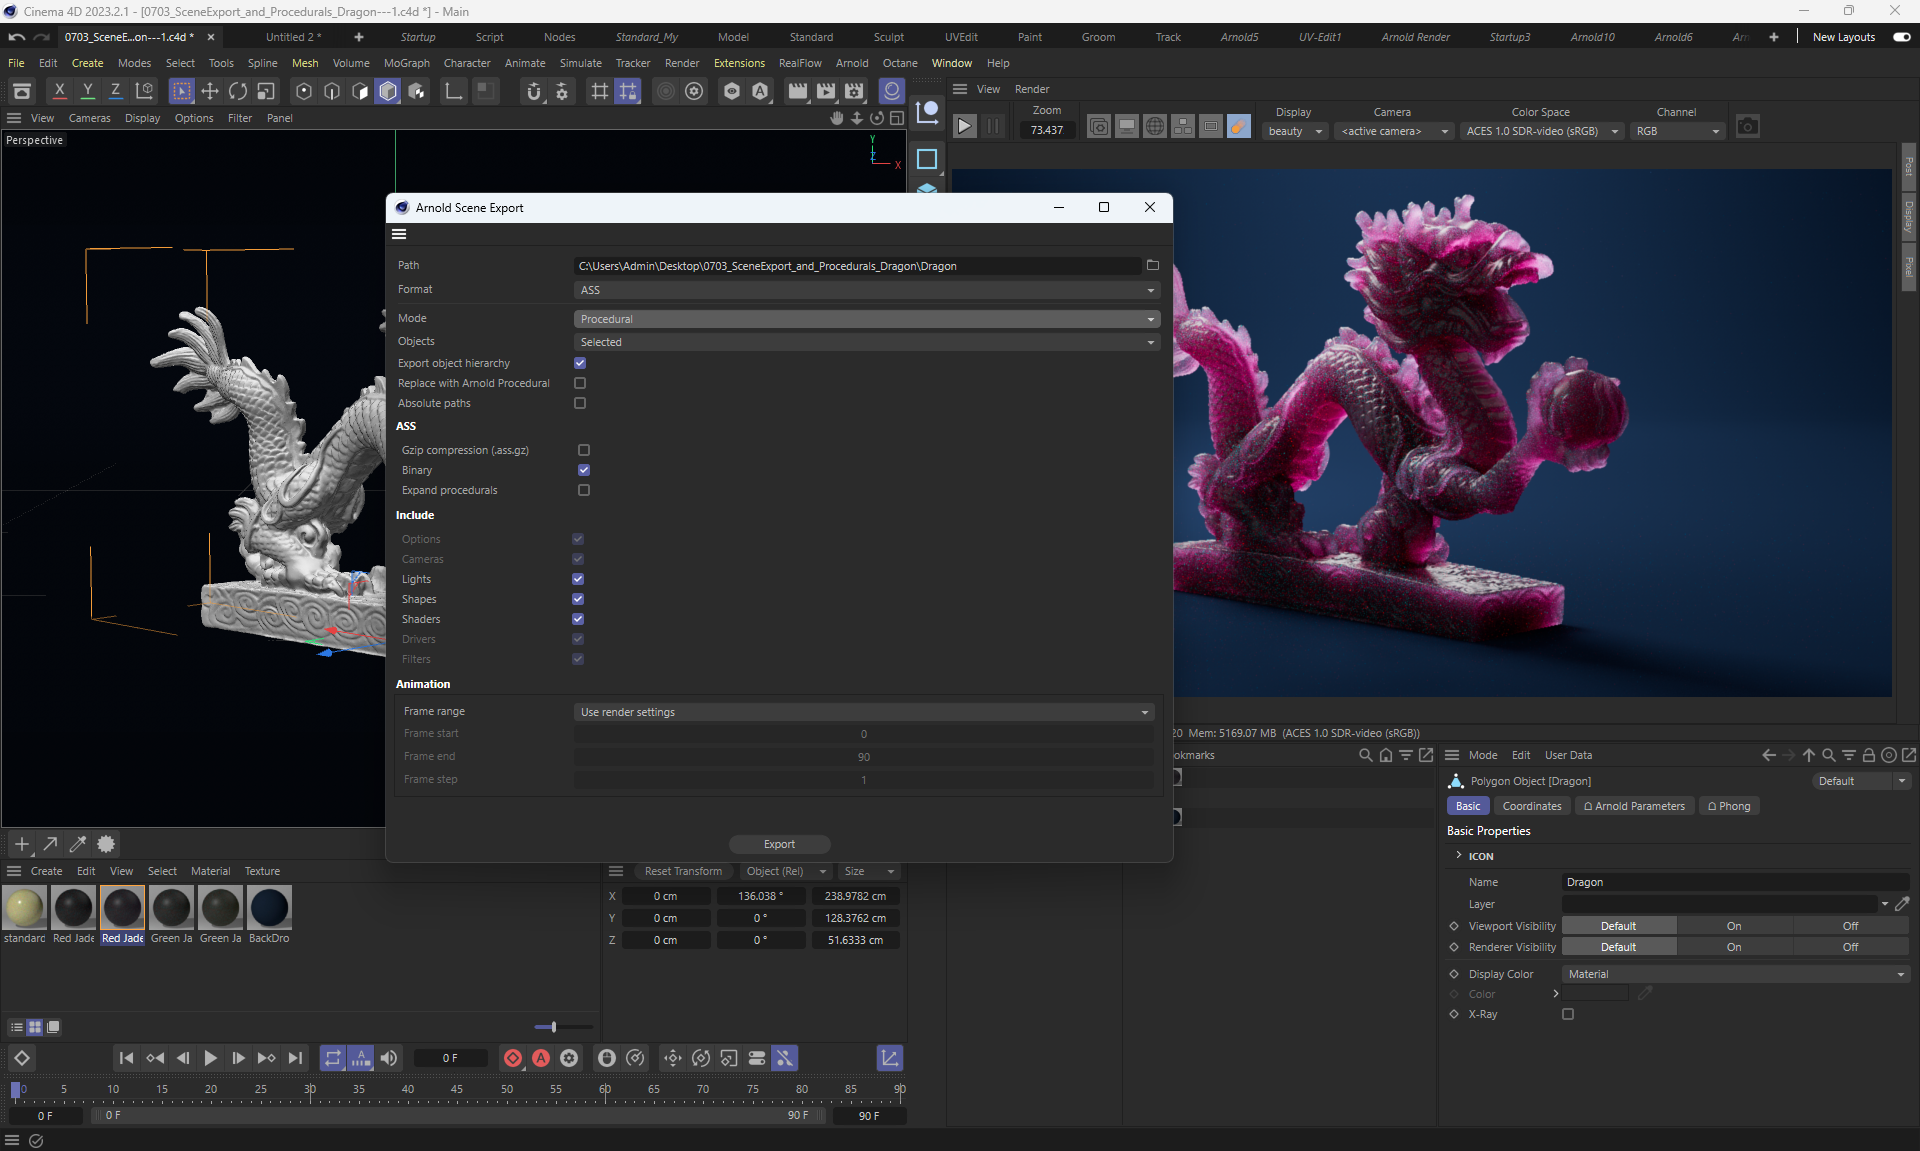
Task: Click the render snapshot camera icon
Action: [x=1747, y=127]
